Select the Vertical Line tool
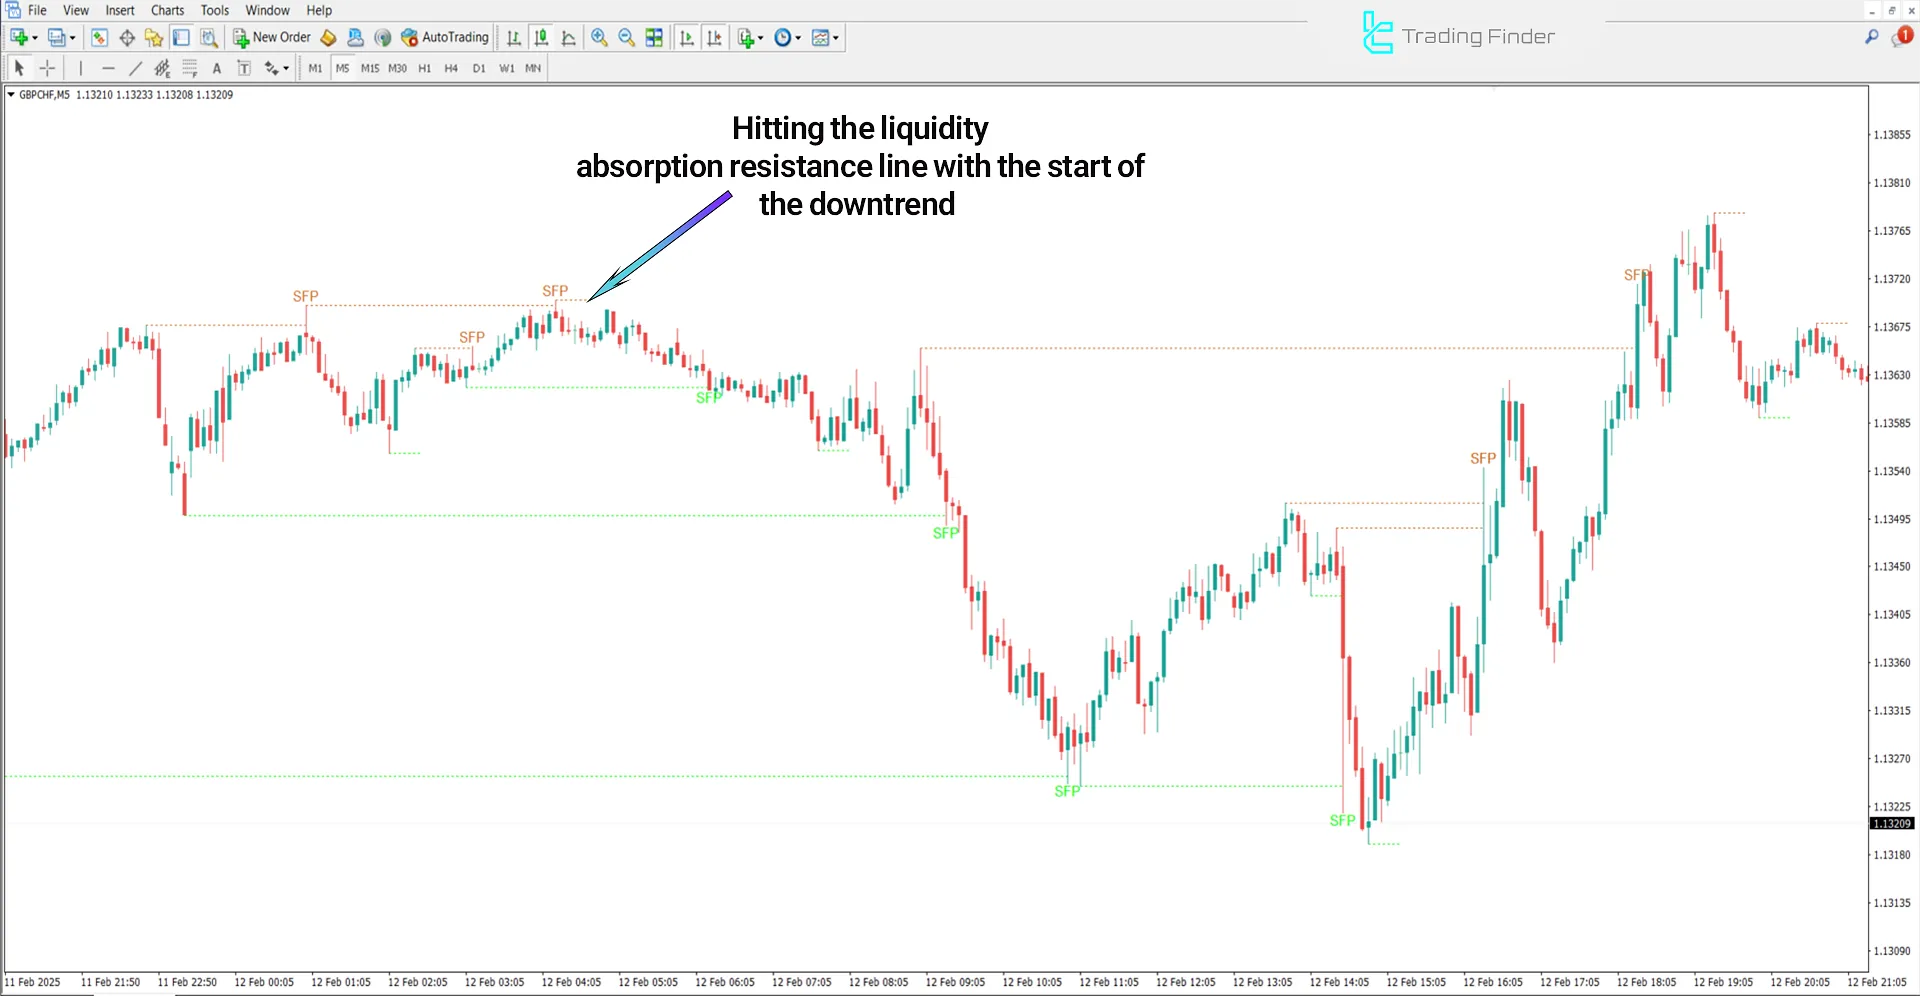 click(x=81, y=67)
